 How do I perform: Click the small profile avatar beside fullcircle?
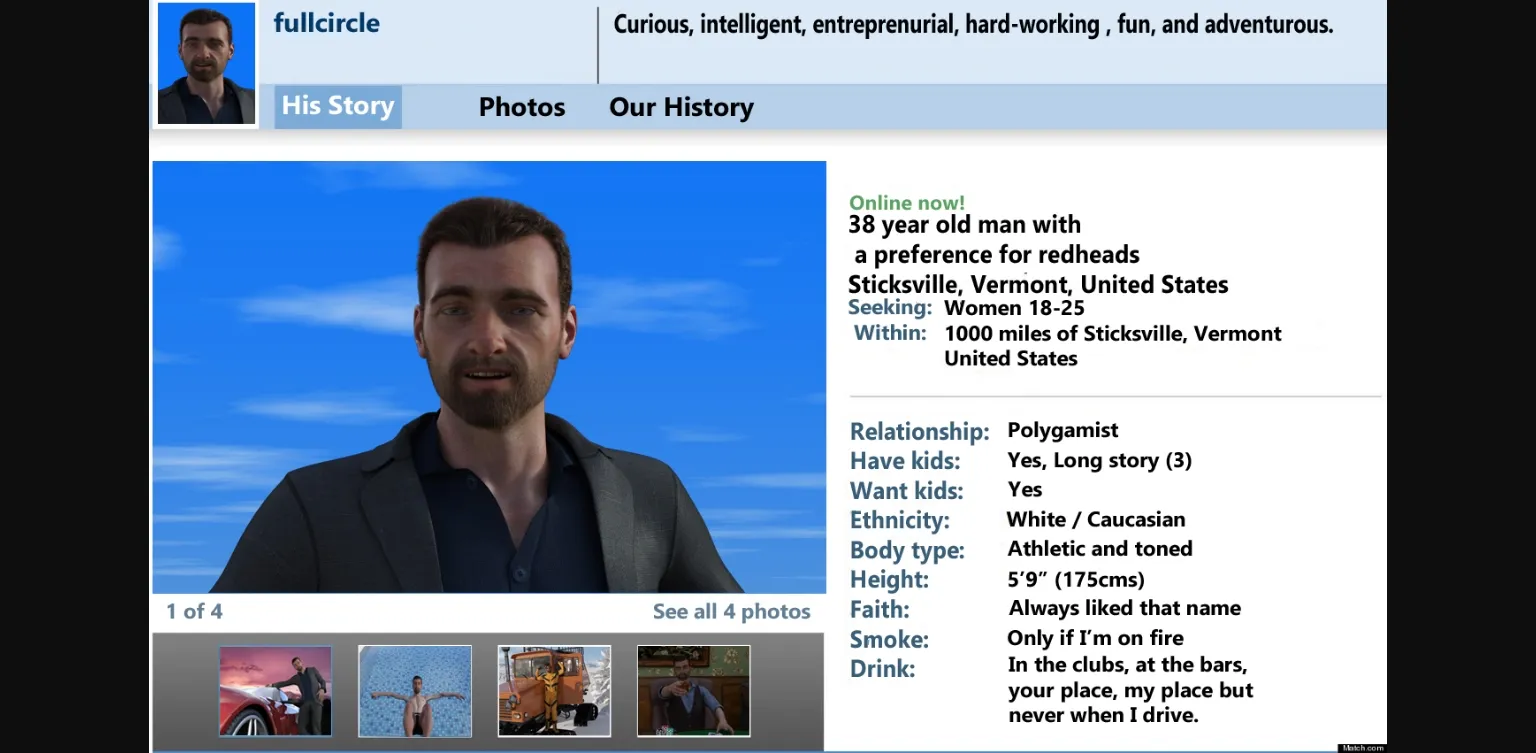coord(206,65)
